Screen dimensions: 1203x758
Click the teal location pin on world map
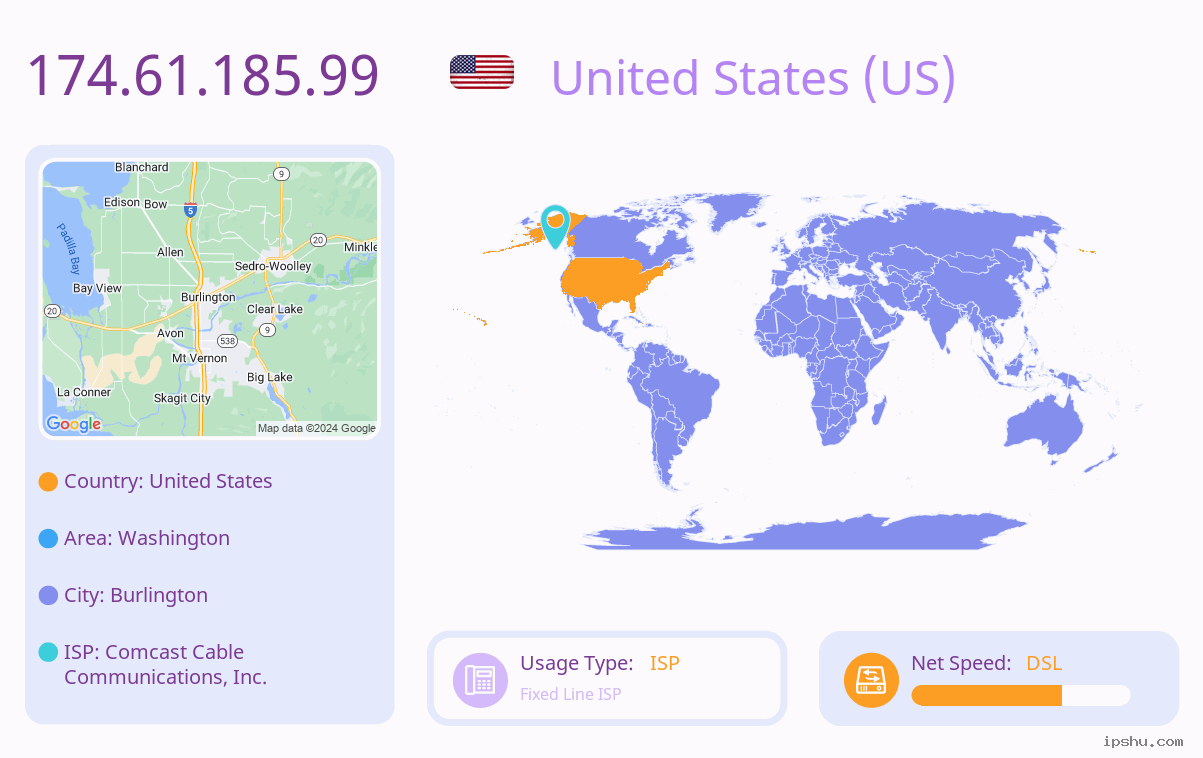tap(554, 226)
